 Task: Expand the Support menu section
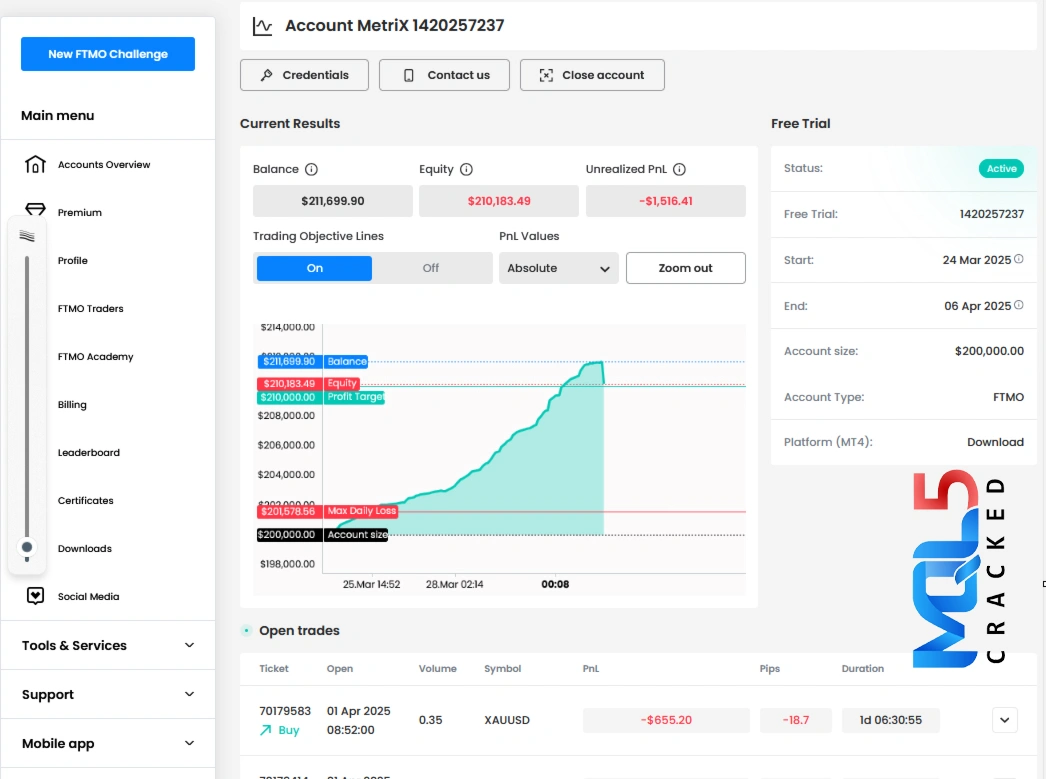[108, 694]
